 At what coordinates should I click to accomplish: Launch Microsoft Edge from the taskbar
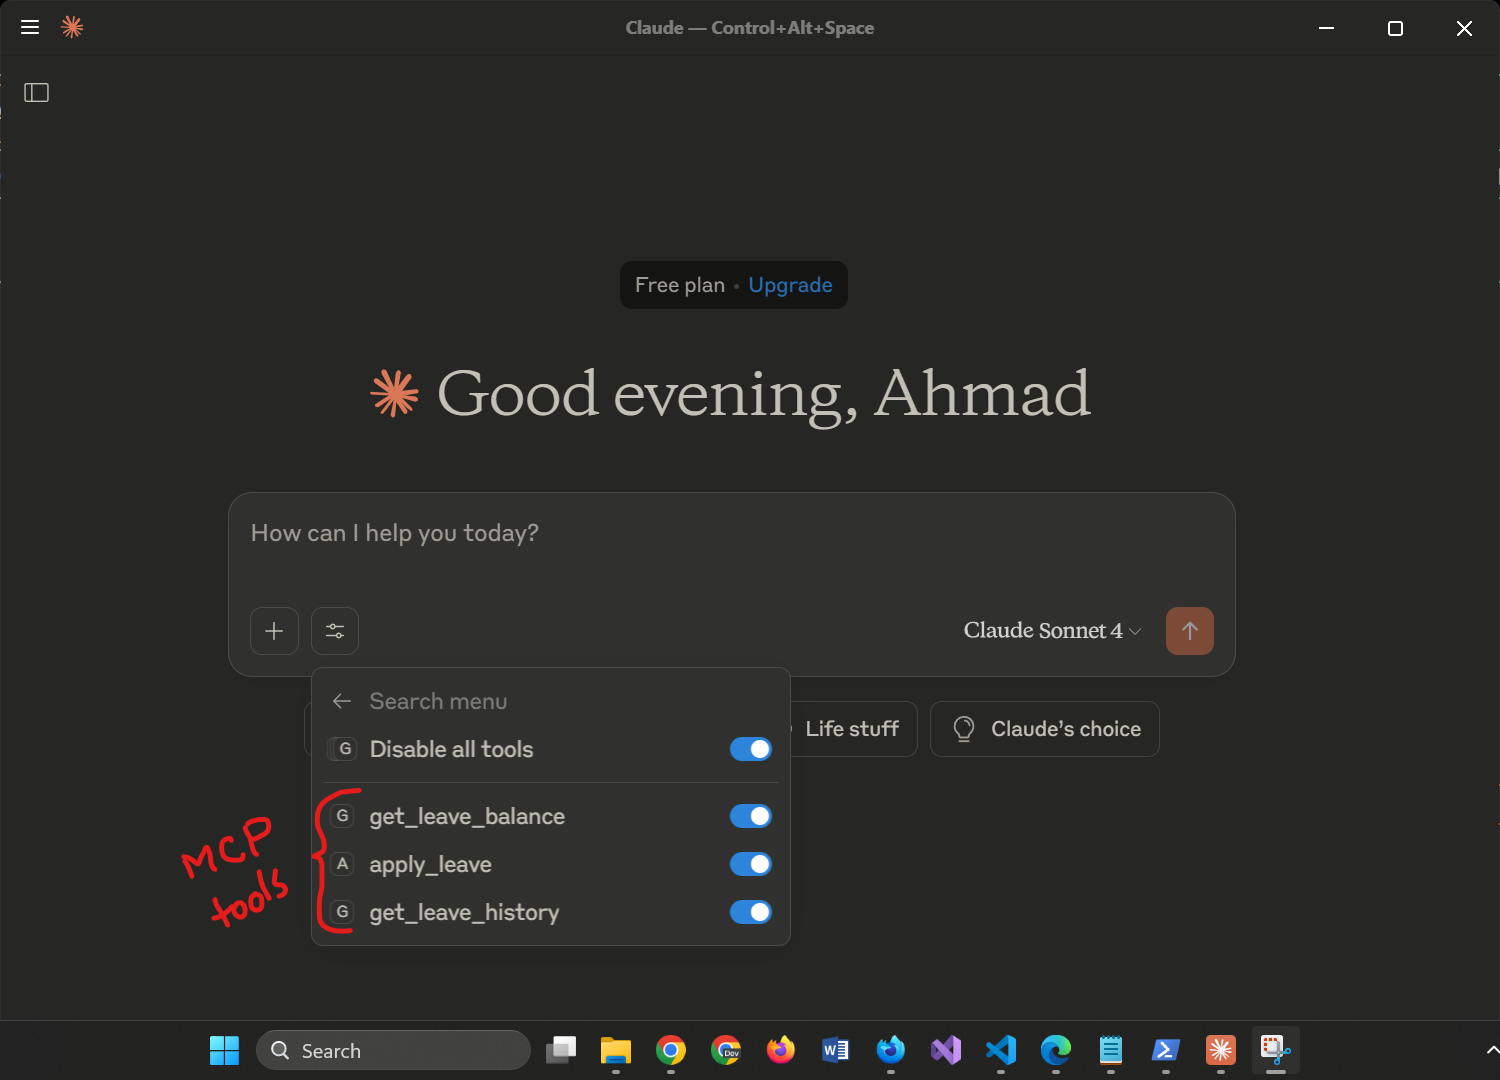(1056, 1050)
